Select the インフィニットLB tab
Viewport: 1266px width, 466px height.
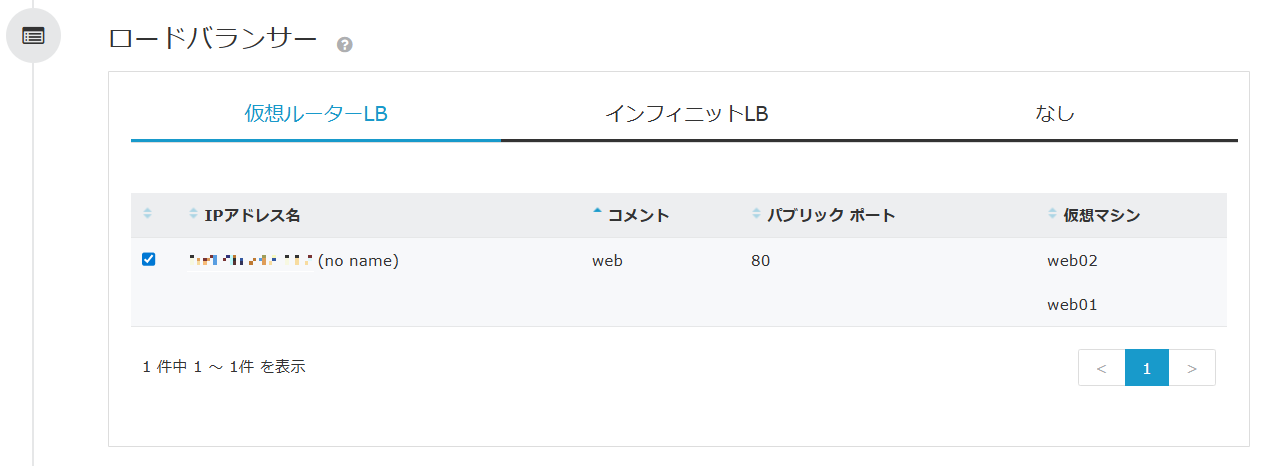[686, 114]
